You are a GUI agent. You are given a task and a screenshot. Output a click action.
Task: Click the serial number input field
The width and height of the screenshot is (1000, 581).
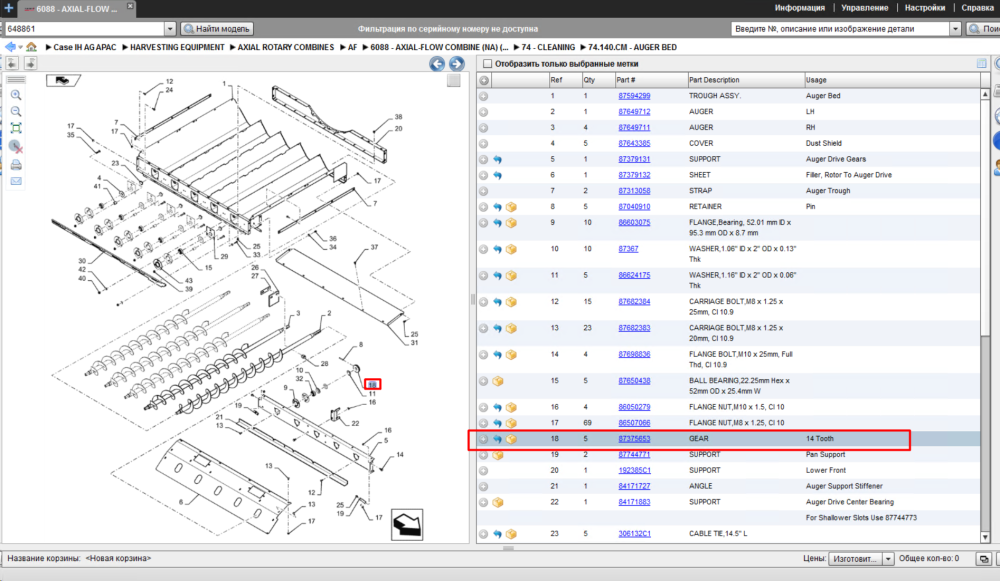pos(84,29)
